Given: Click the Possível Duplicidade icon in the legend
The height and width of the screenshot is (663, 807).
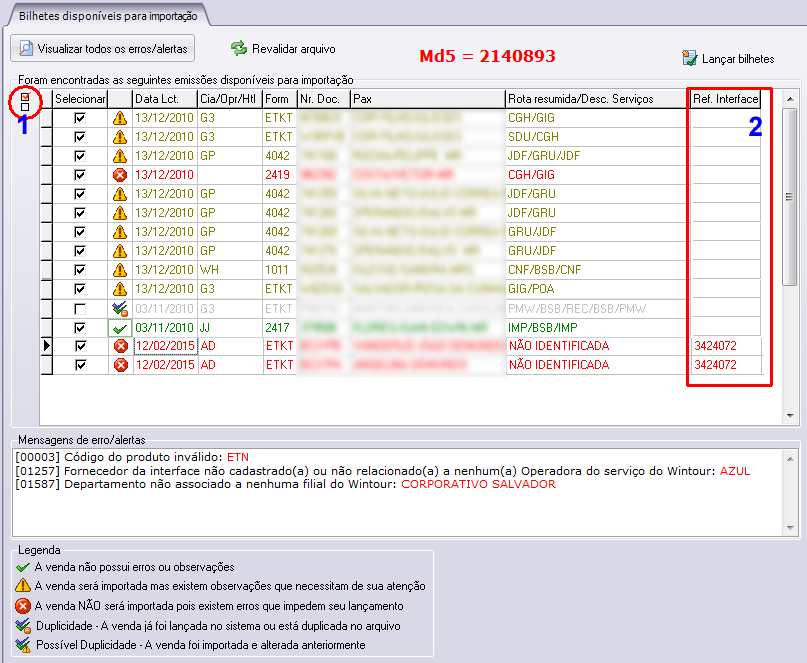Looking at the screenshot, I should tap(23, 645).
